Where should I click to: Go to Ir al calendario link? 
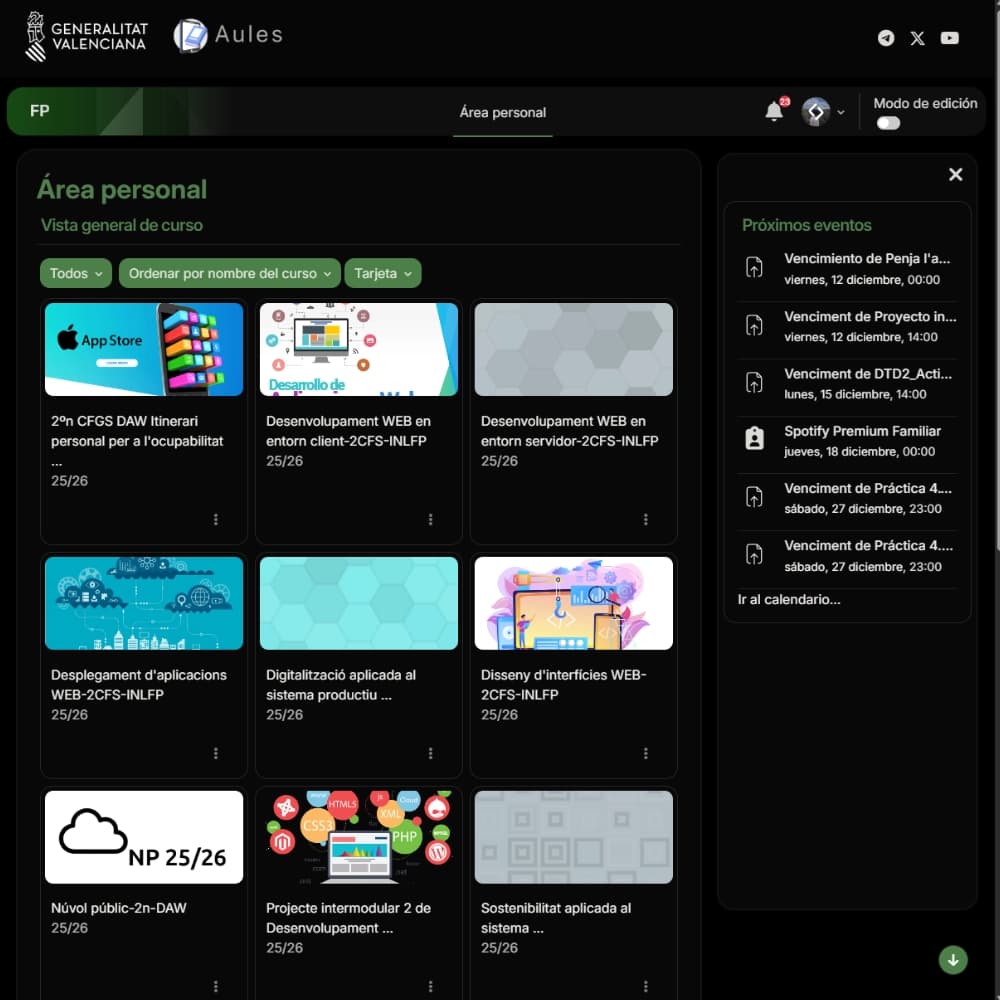tap(789, 600)
